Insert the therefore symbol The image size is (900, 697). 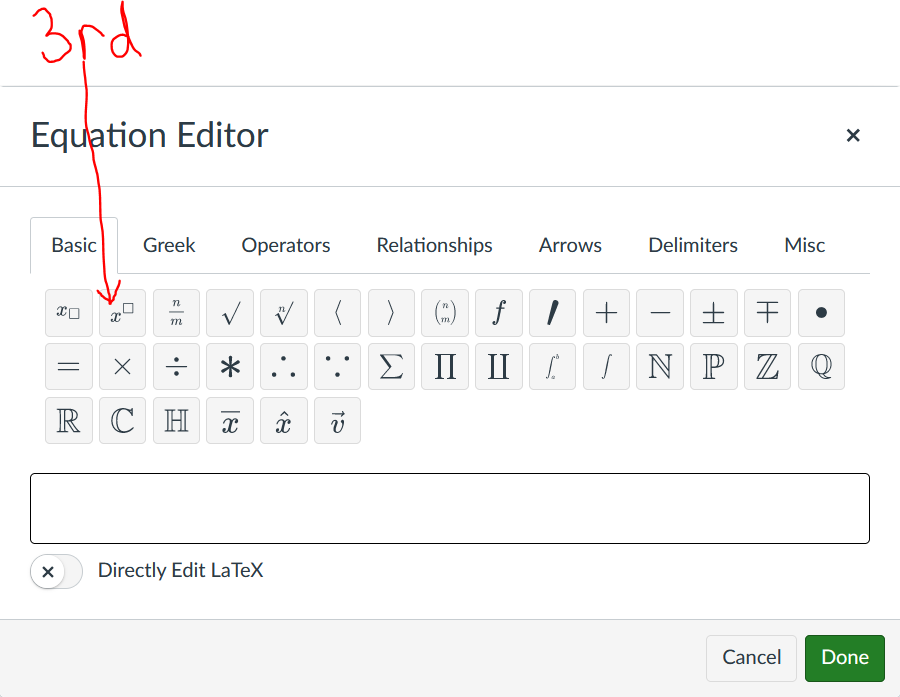283,367
